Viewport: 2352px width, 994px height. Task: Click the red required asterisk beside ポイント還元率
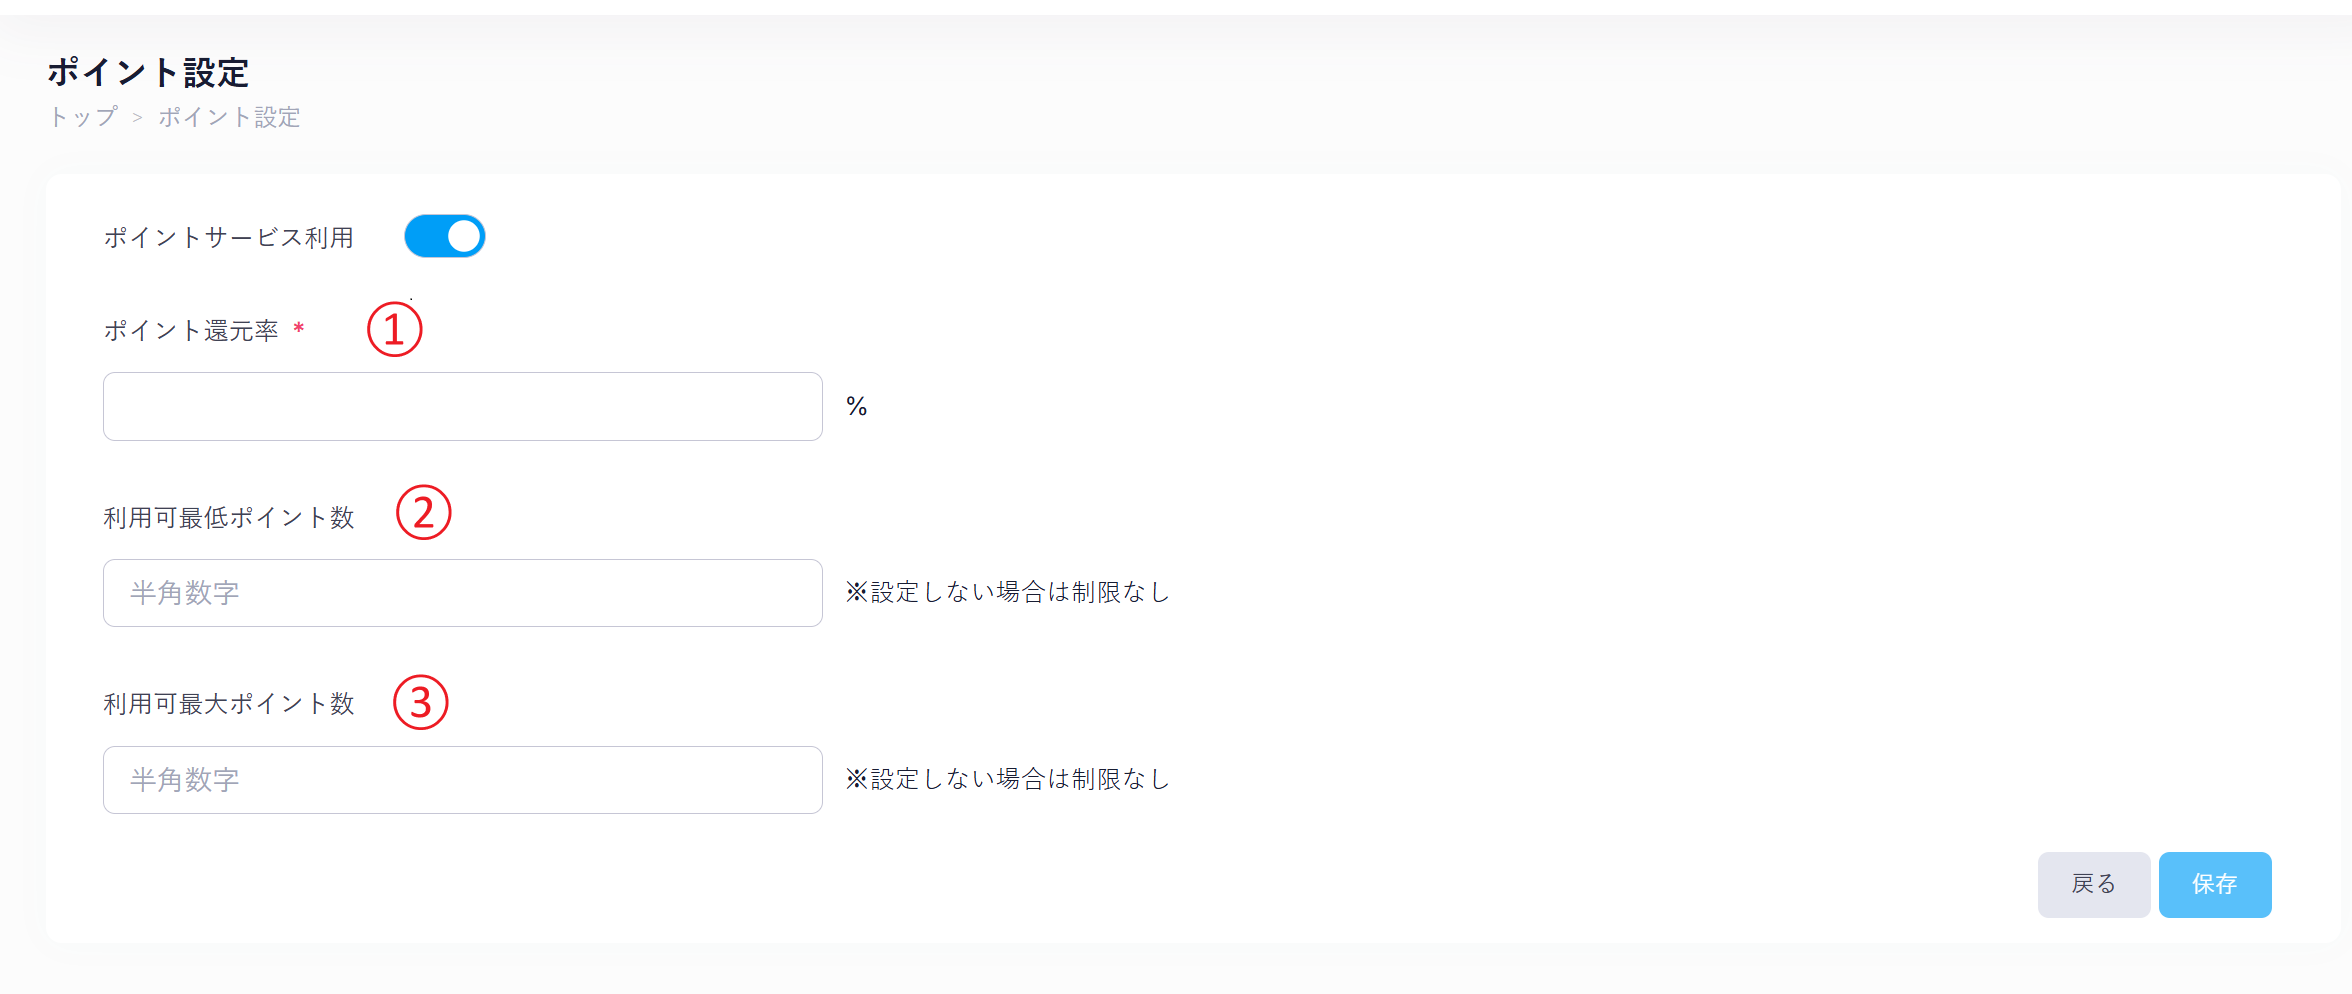[x=298, y=329]
